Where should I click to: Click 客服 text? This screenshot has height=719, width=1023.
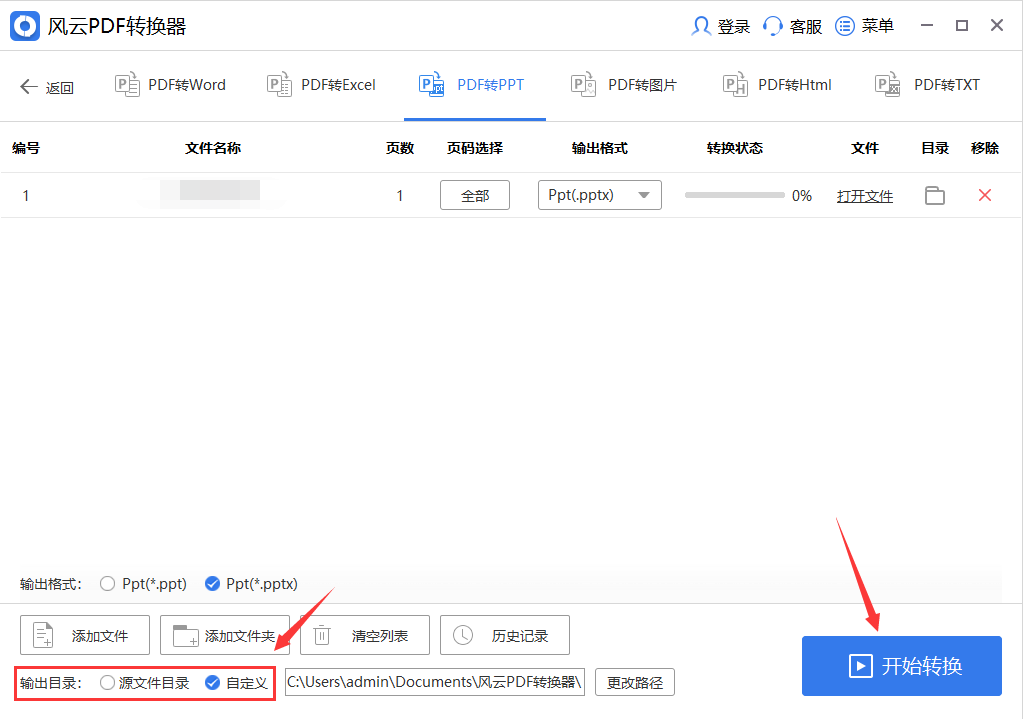[806, 27]
